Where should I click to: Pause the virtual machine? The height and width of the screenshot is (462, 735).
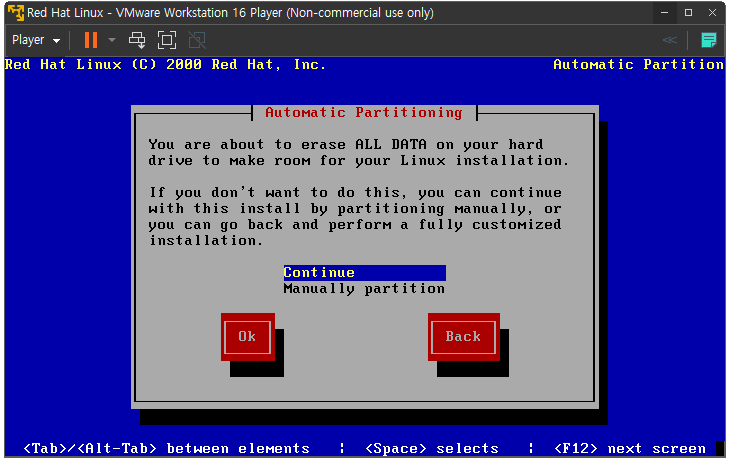coord(91,40)
